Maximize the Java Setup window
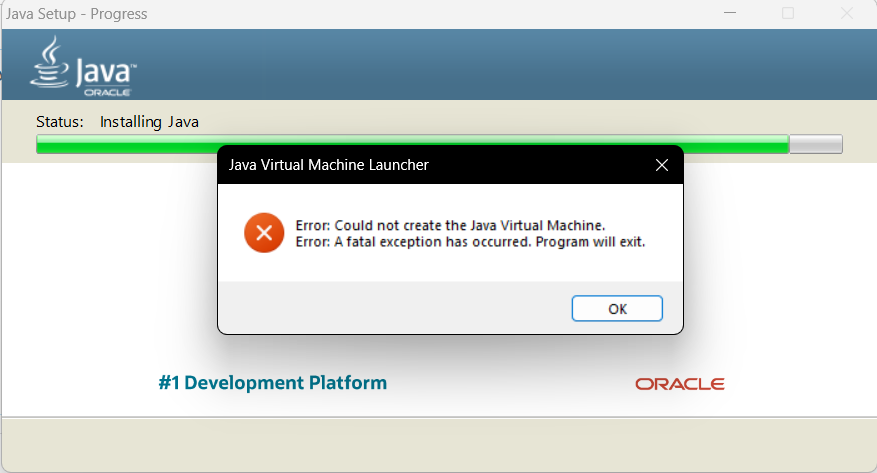This screenshot has width=877, height=473. pyautogui.click(x=788, y=13)
